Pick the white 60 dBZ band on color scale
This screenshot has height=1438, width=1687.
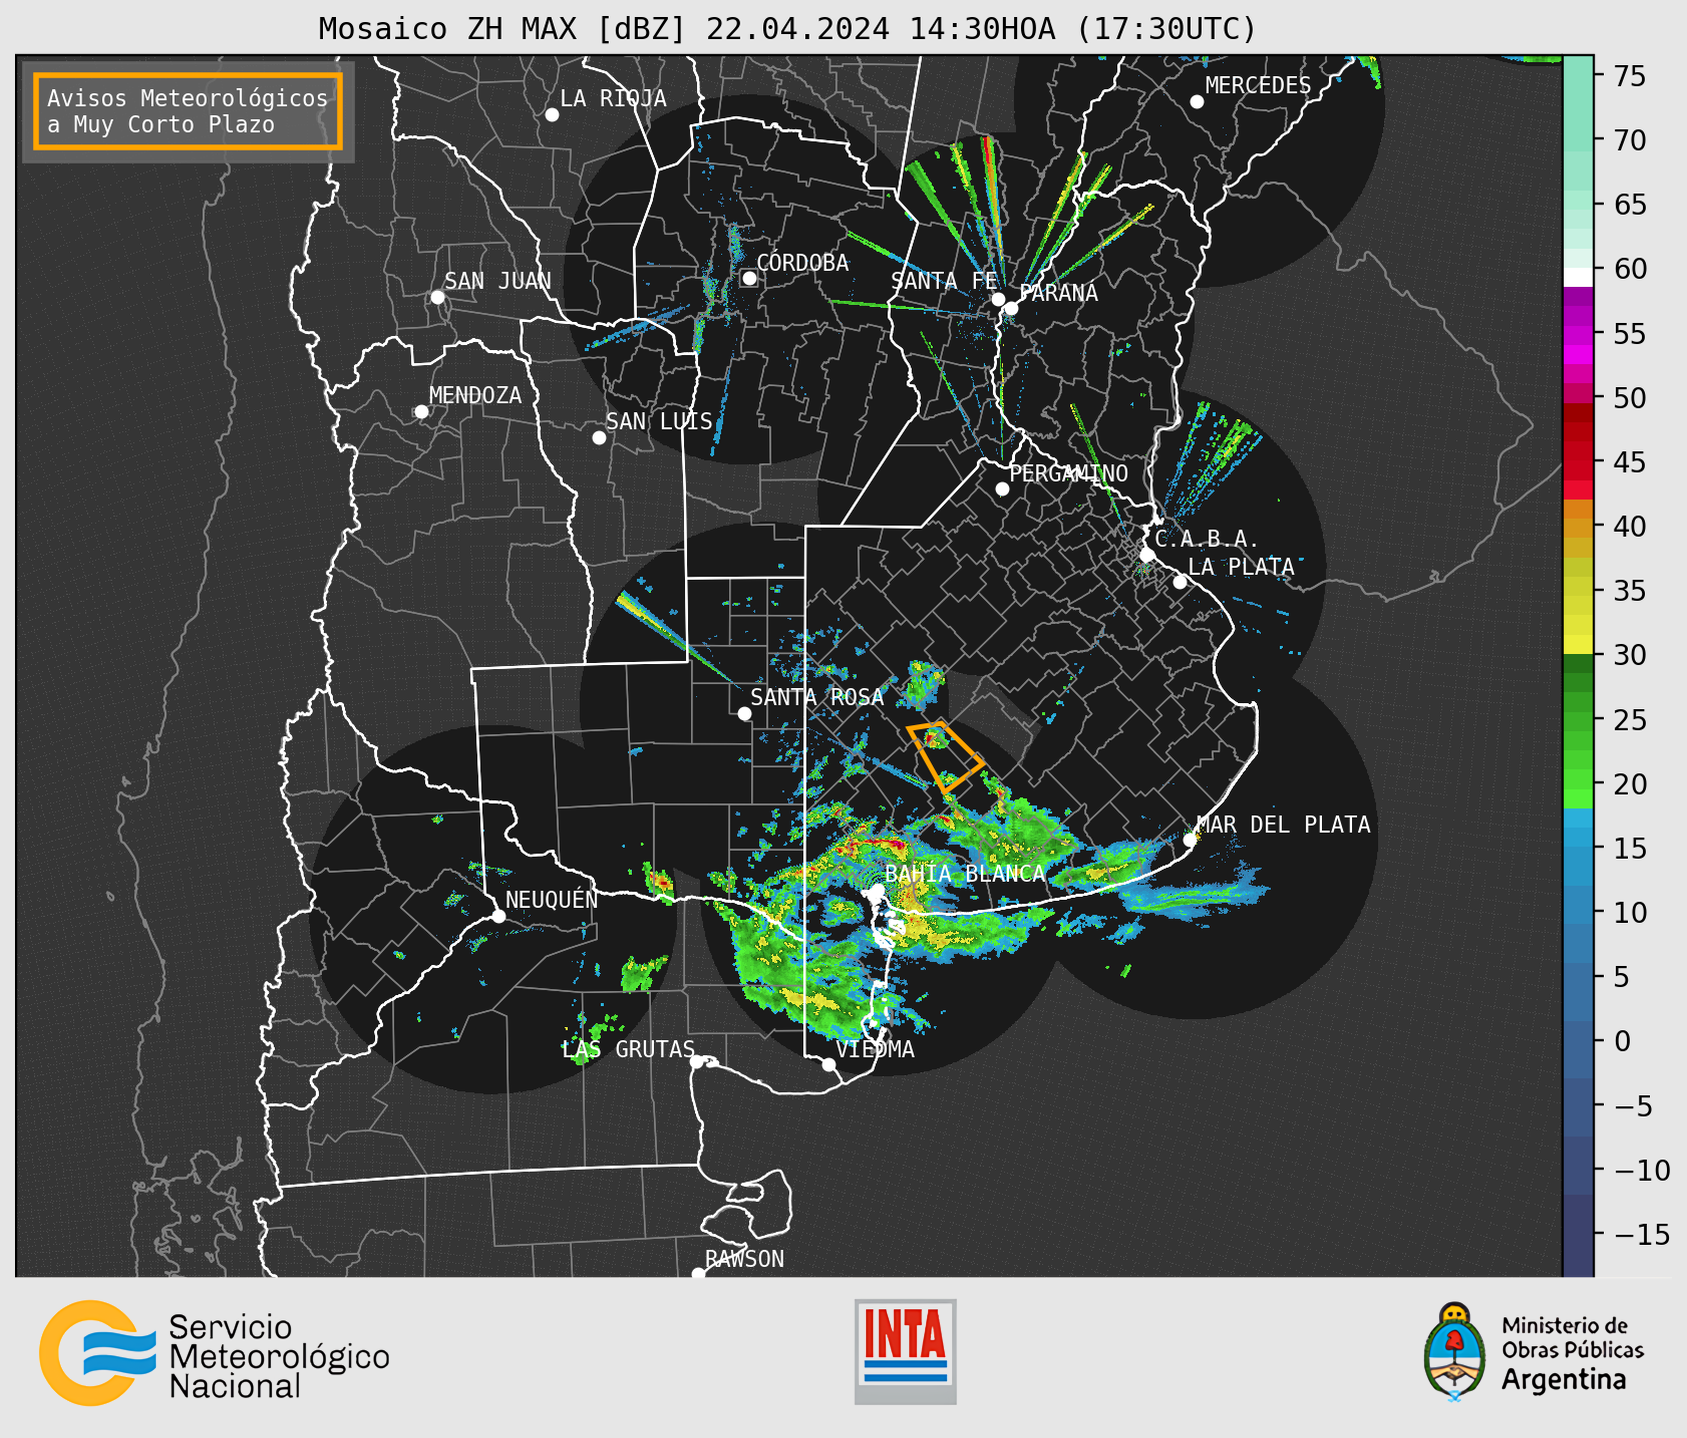1578,278
